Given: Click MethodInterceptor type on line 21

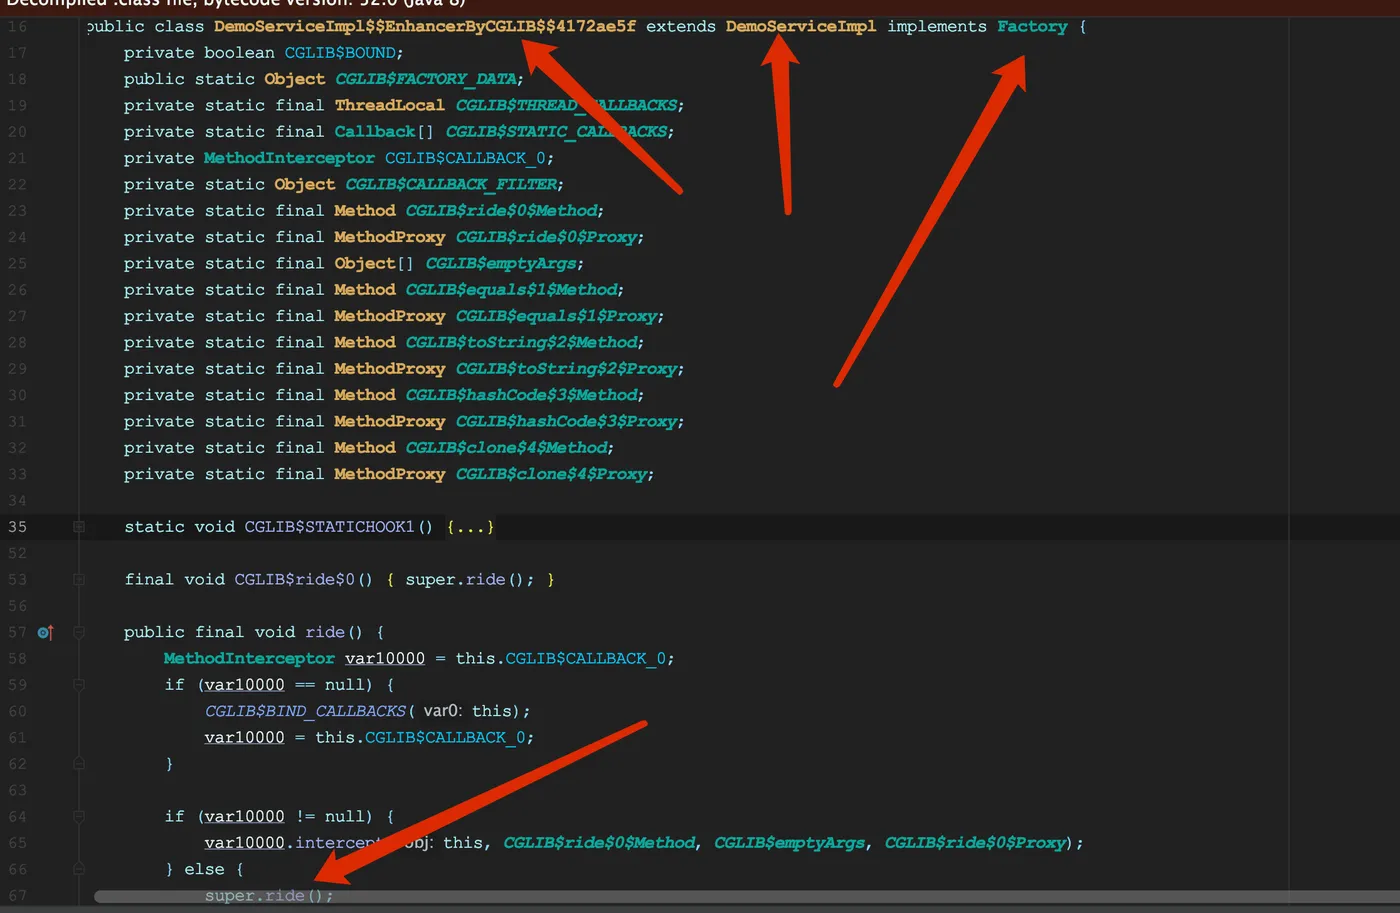Looking at the screenshot, I should point(289,158).
